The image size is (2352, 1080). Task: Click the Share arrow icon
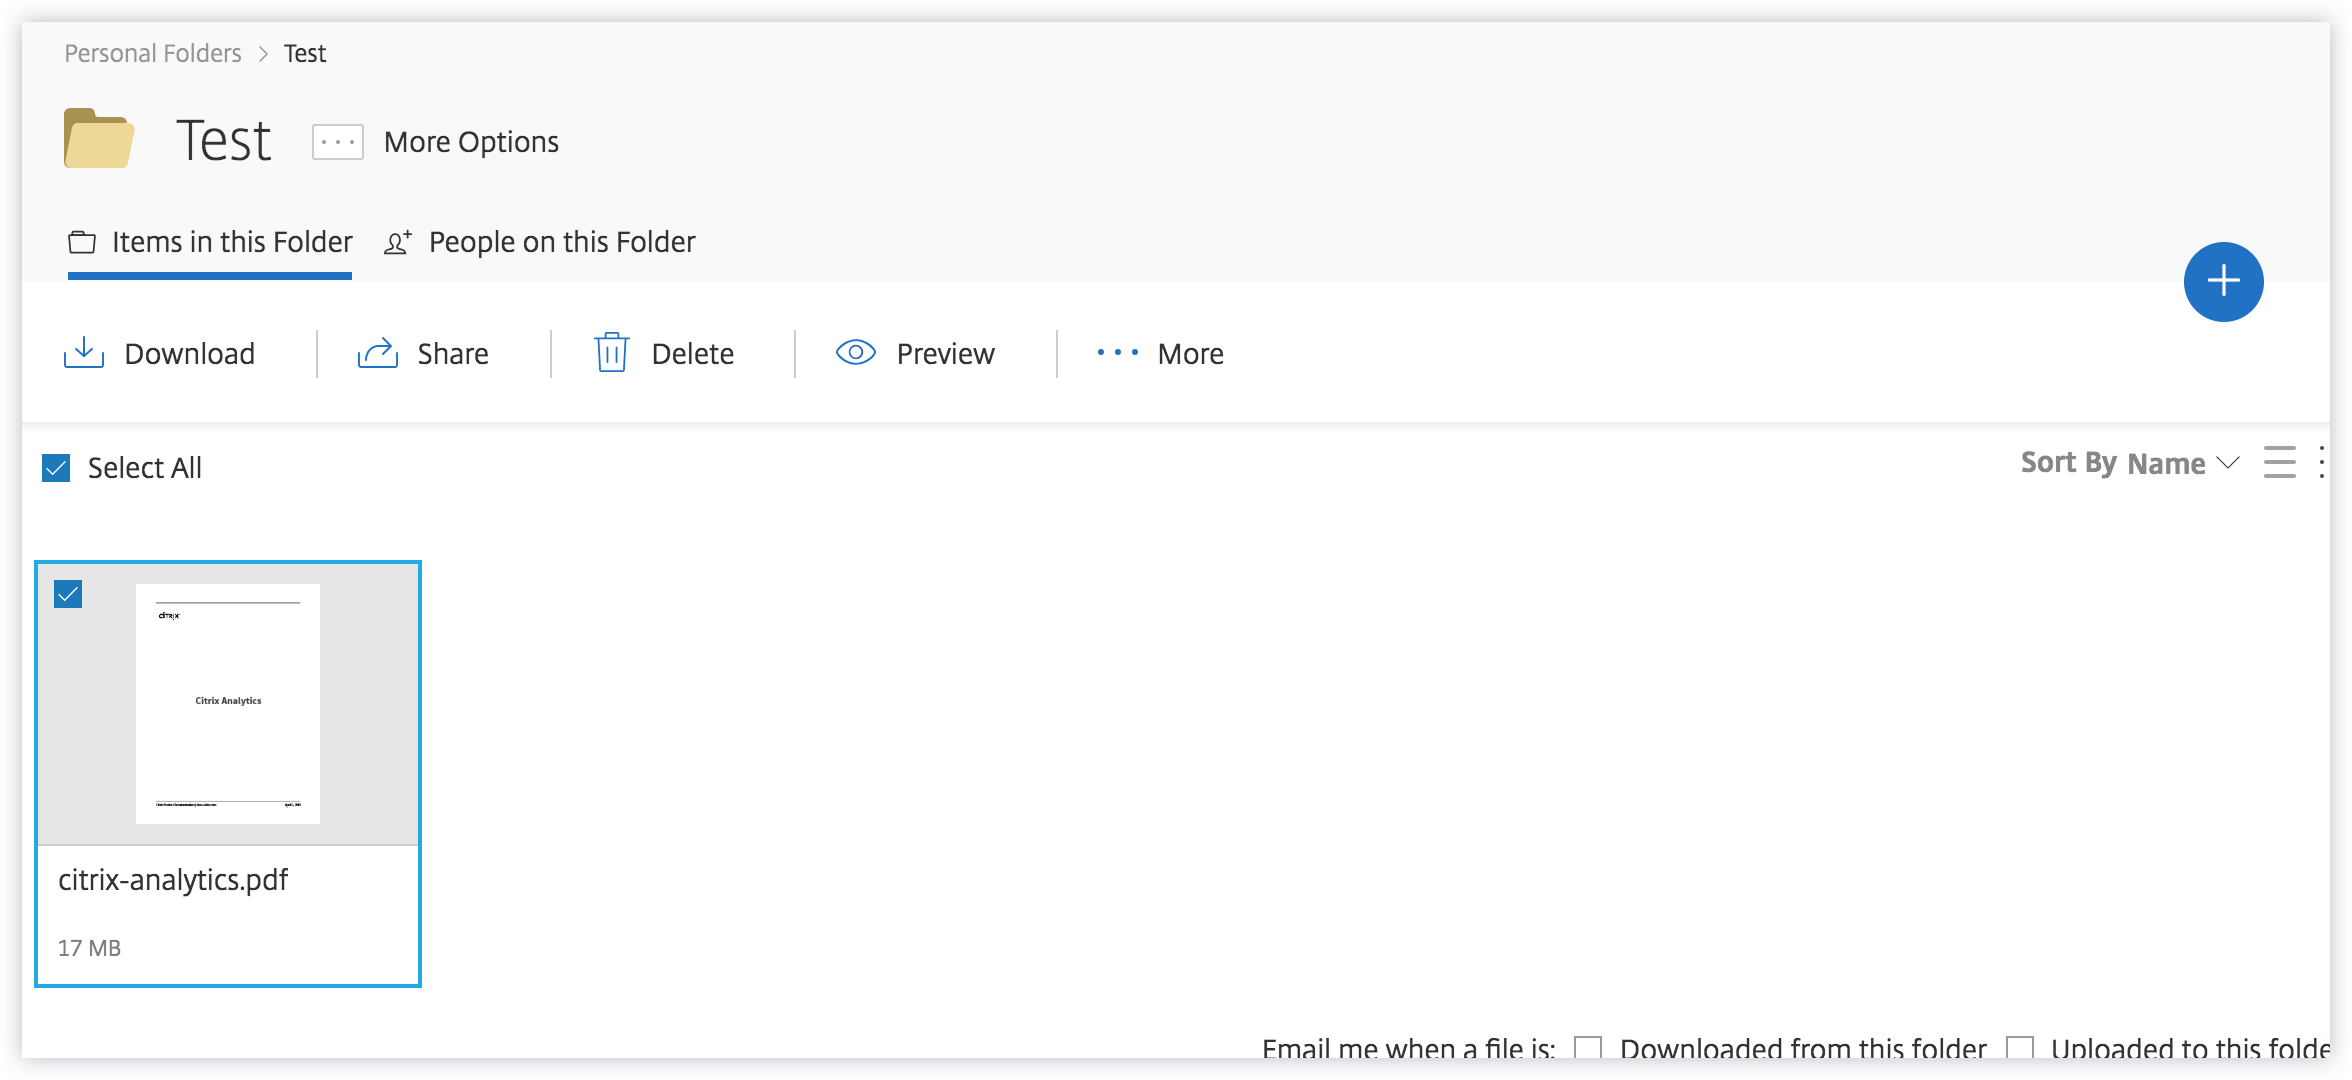point(378,353)
